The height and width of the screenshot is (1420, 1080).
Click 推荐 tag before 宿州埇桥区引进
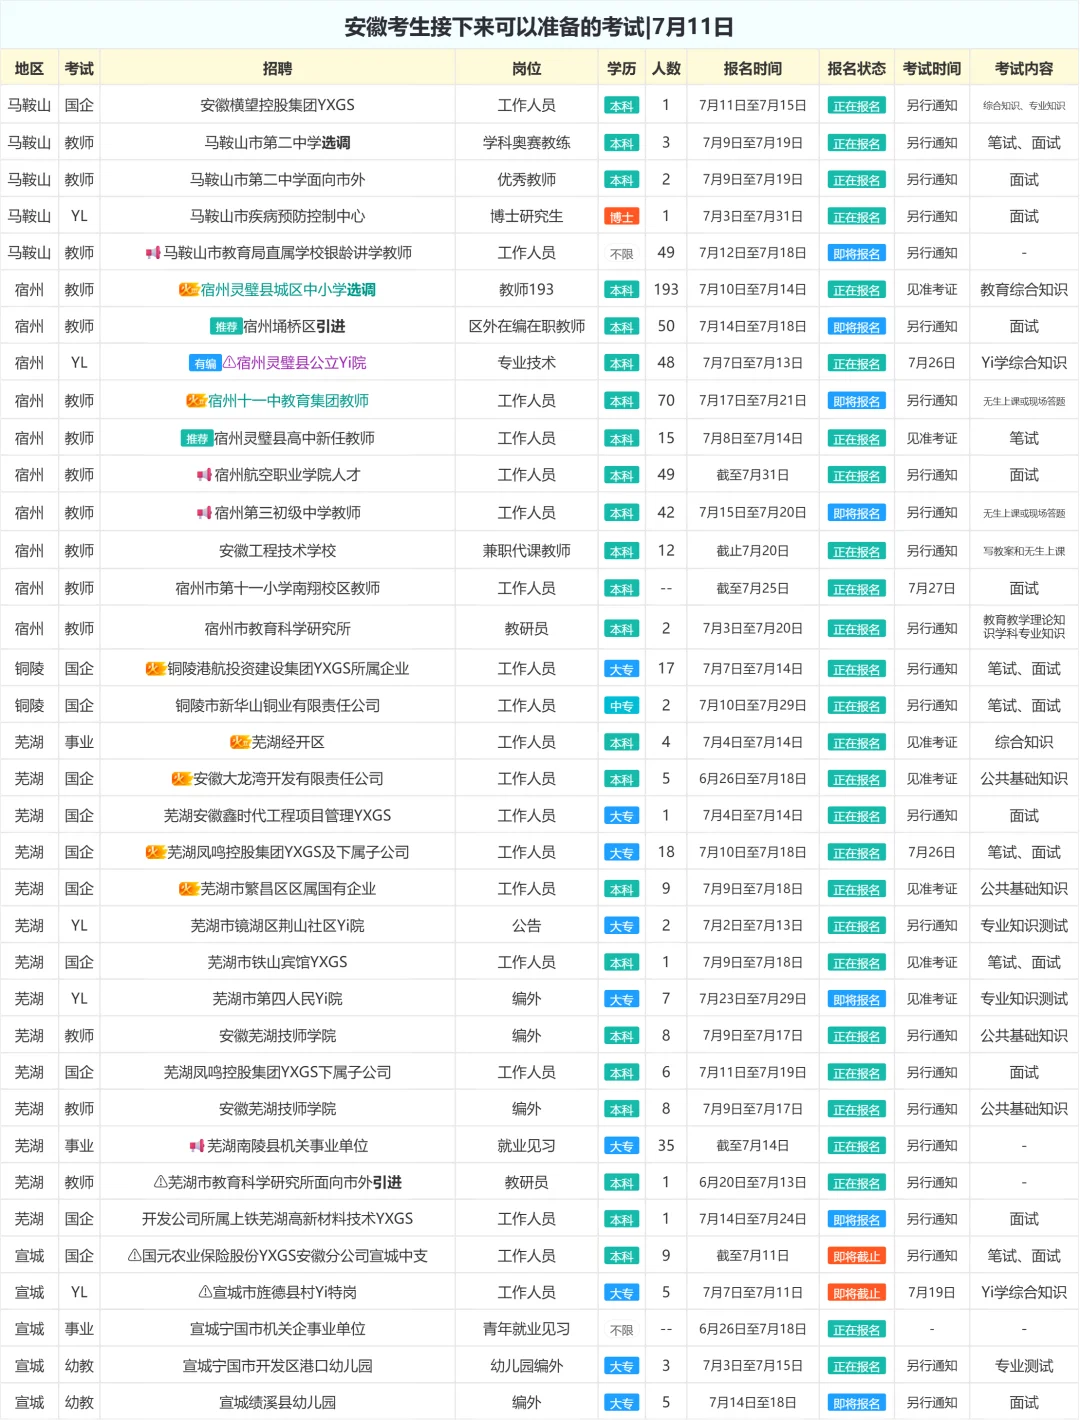(x=226, y=327)
